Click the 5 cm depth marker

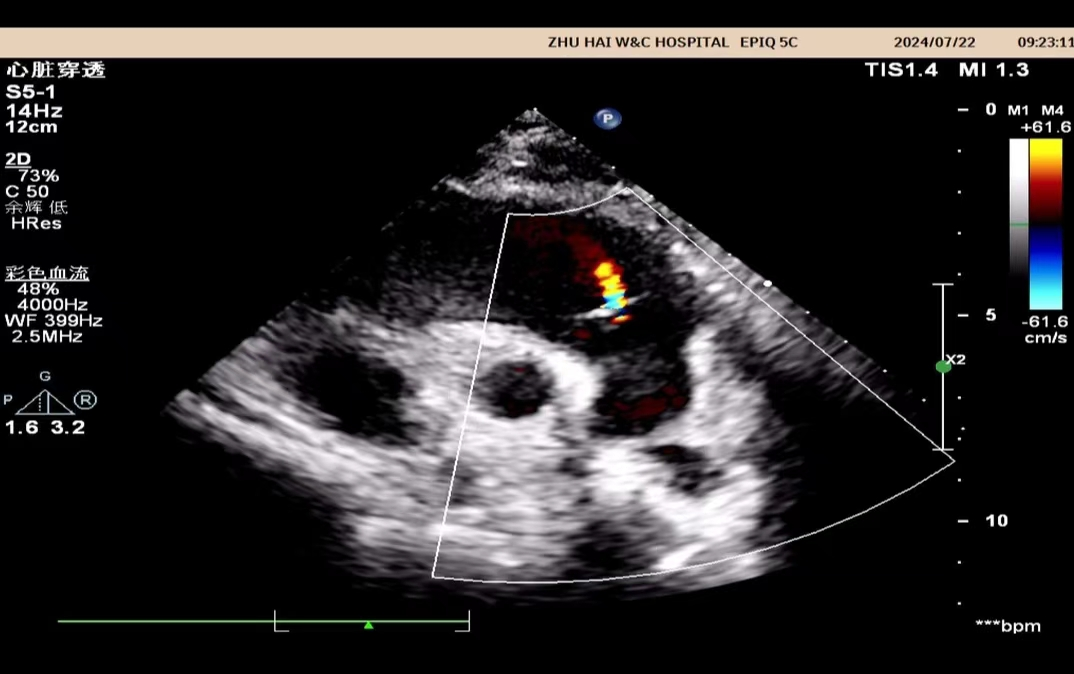990,315
